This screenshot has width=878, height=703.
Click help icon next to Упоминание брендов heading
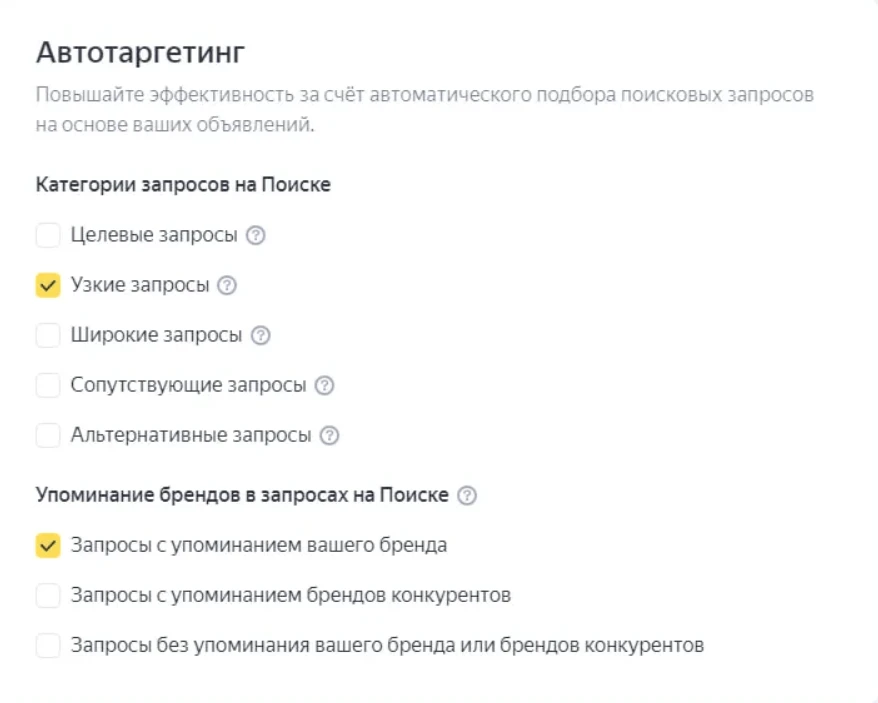[x=467, y=495]
